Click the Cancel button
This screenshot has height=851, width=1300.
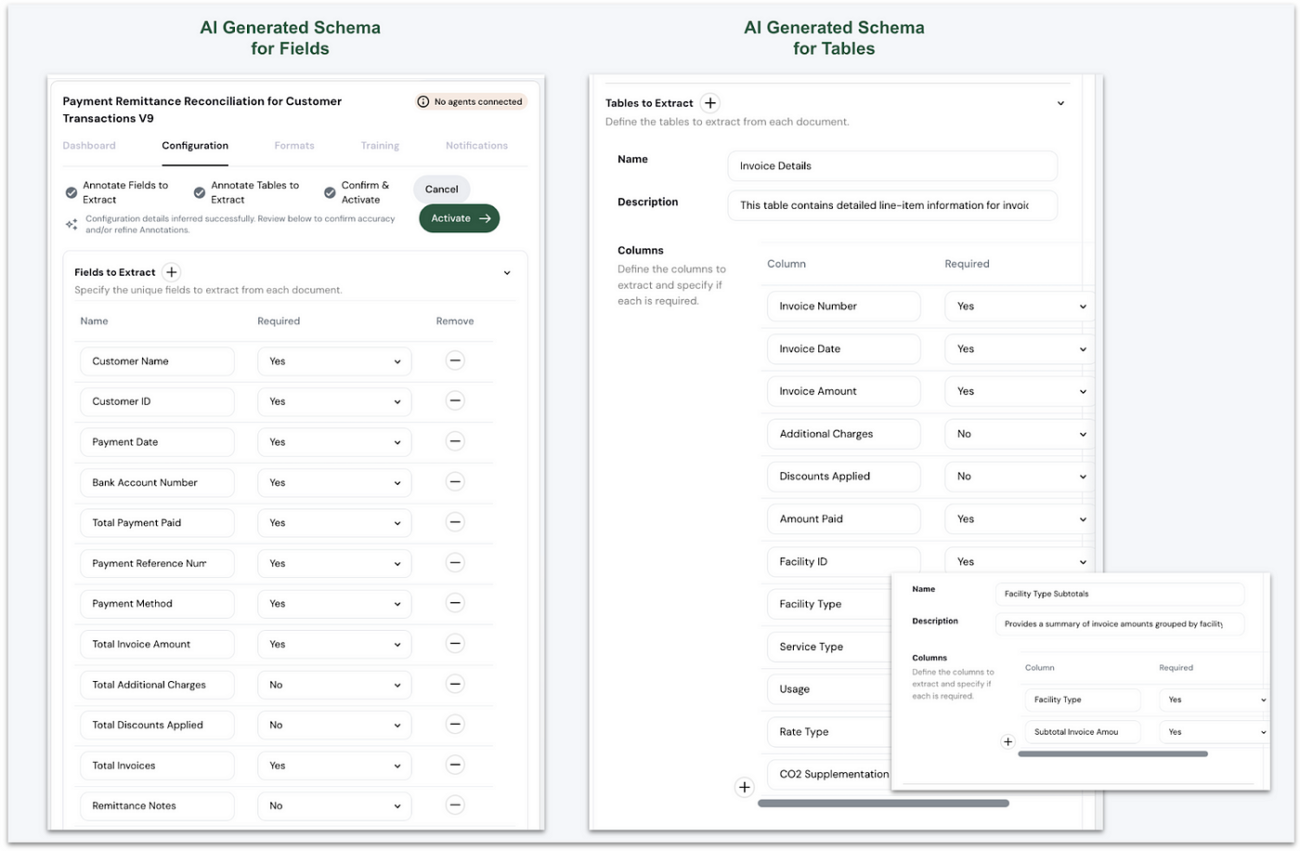pyautogui.click(x=441, y=189)
